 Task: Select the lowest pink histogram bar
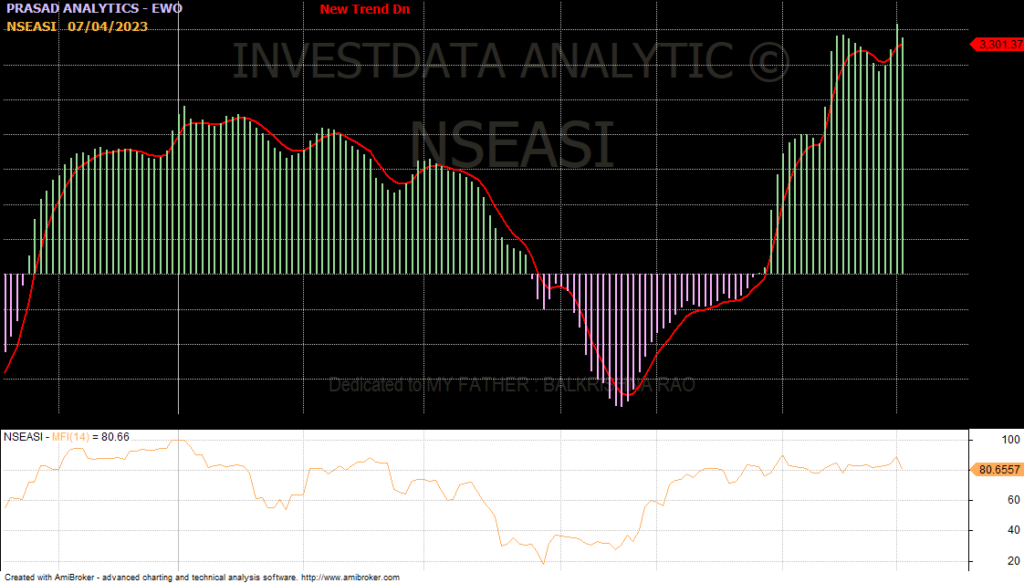(x=621, y=340)
